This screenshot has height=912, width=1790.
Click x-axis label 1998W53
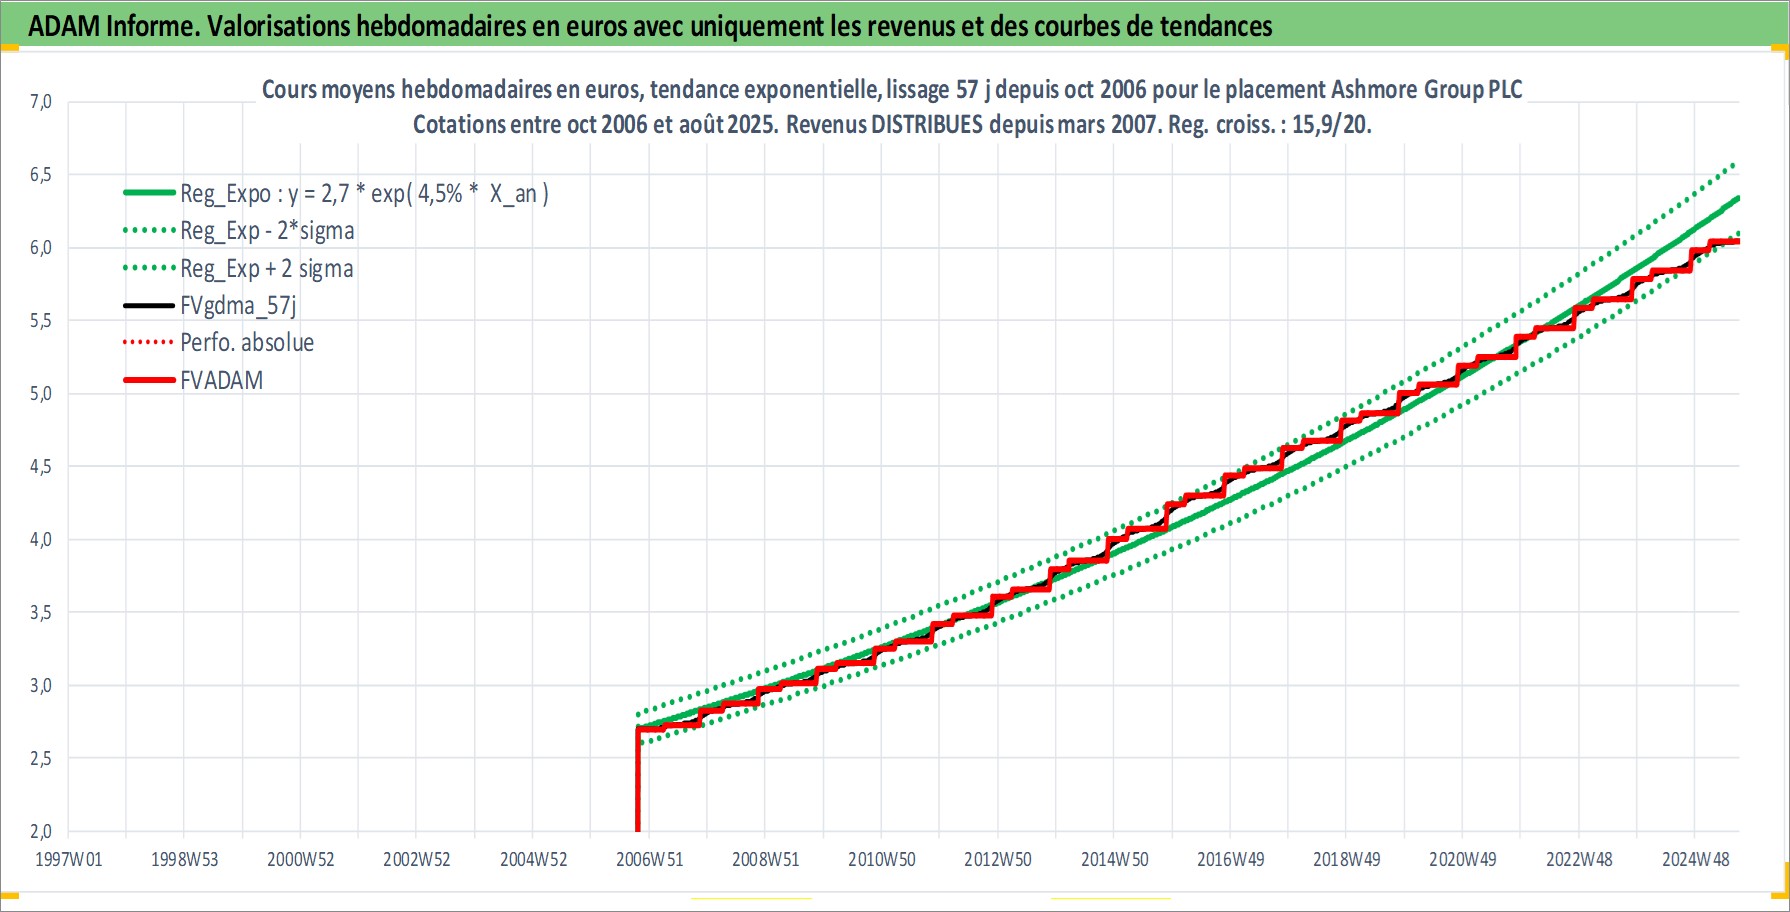184,859
